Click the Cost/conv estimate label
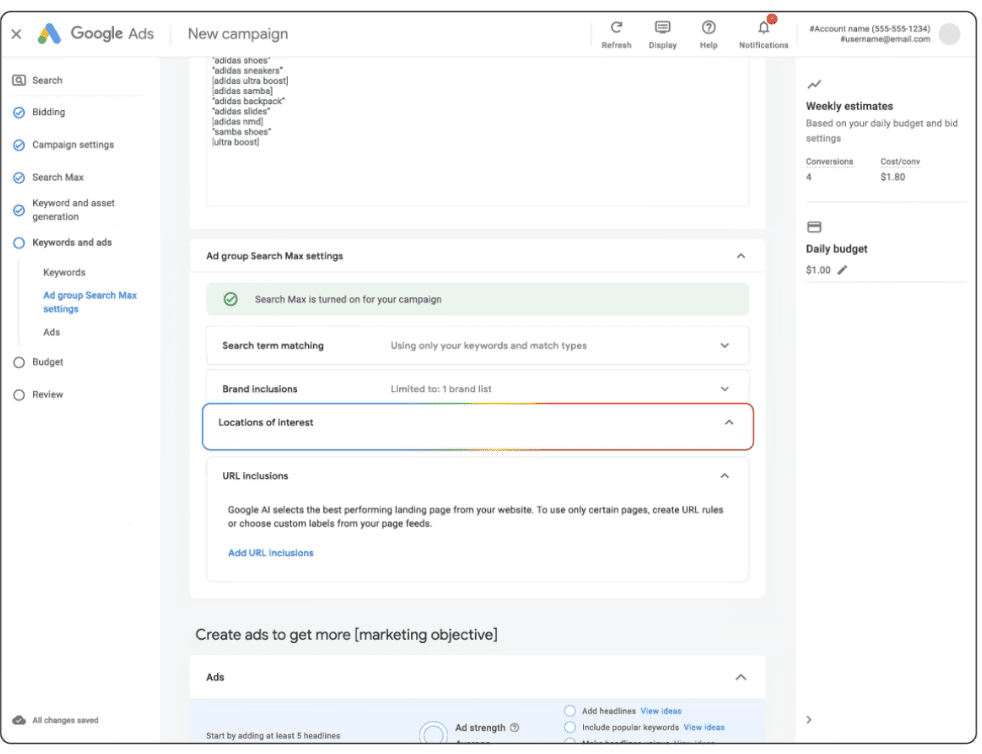The height and width of the screenshot is (754, 982). coord(900,162)
